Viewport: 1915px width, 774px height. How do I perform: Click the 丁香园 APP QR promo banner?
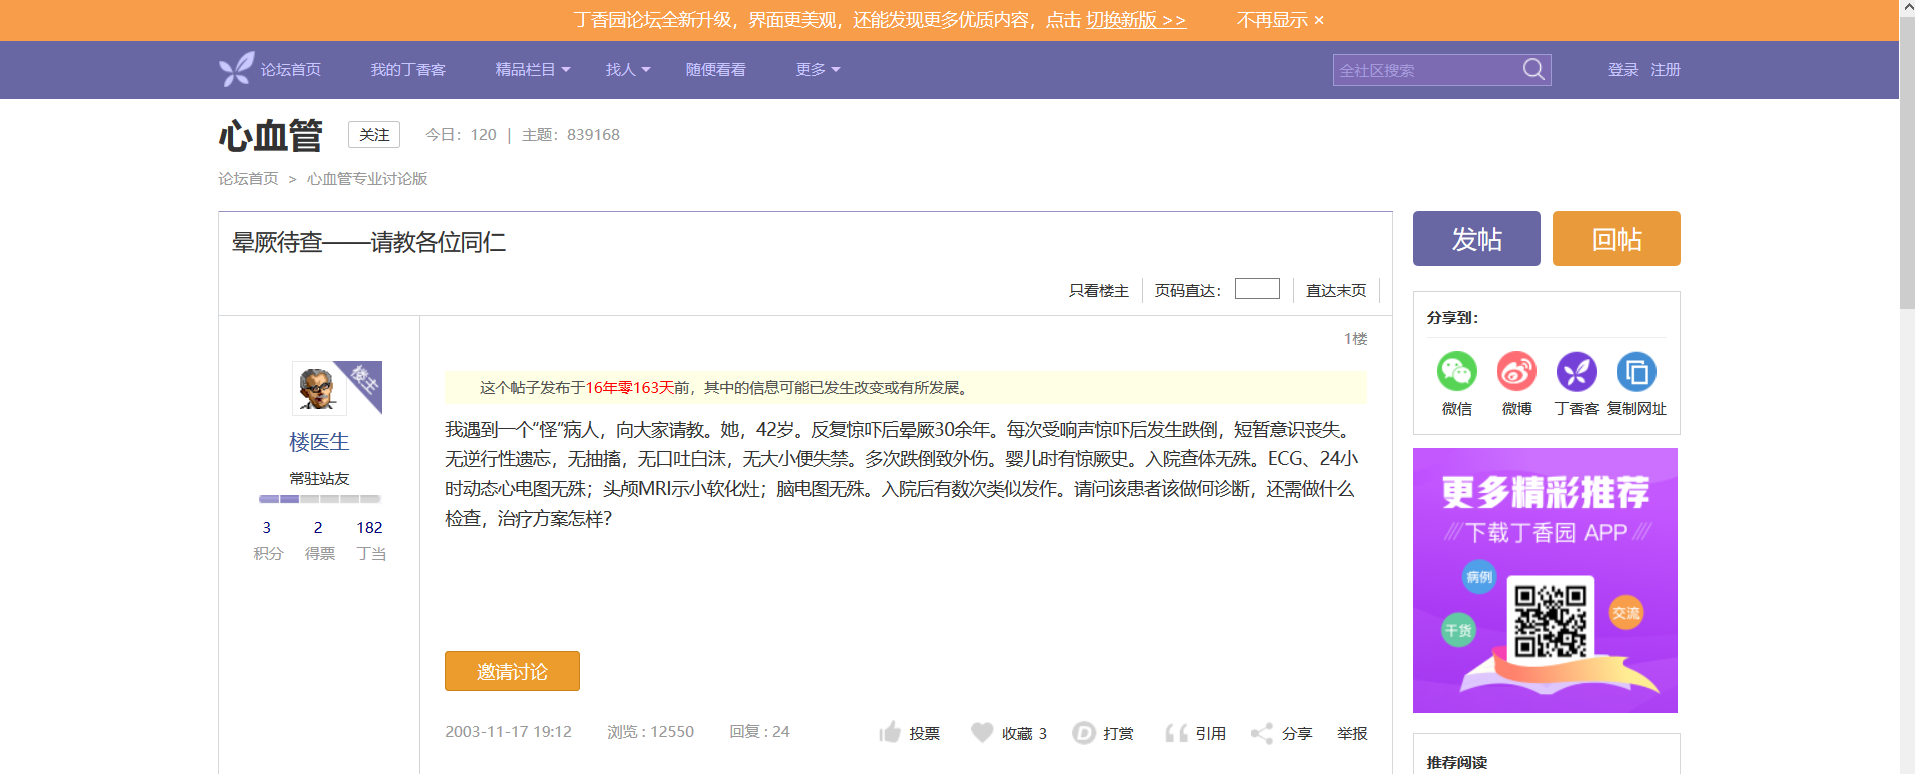(x=1545, y=580)
